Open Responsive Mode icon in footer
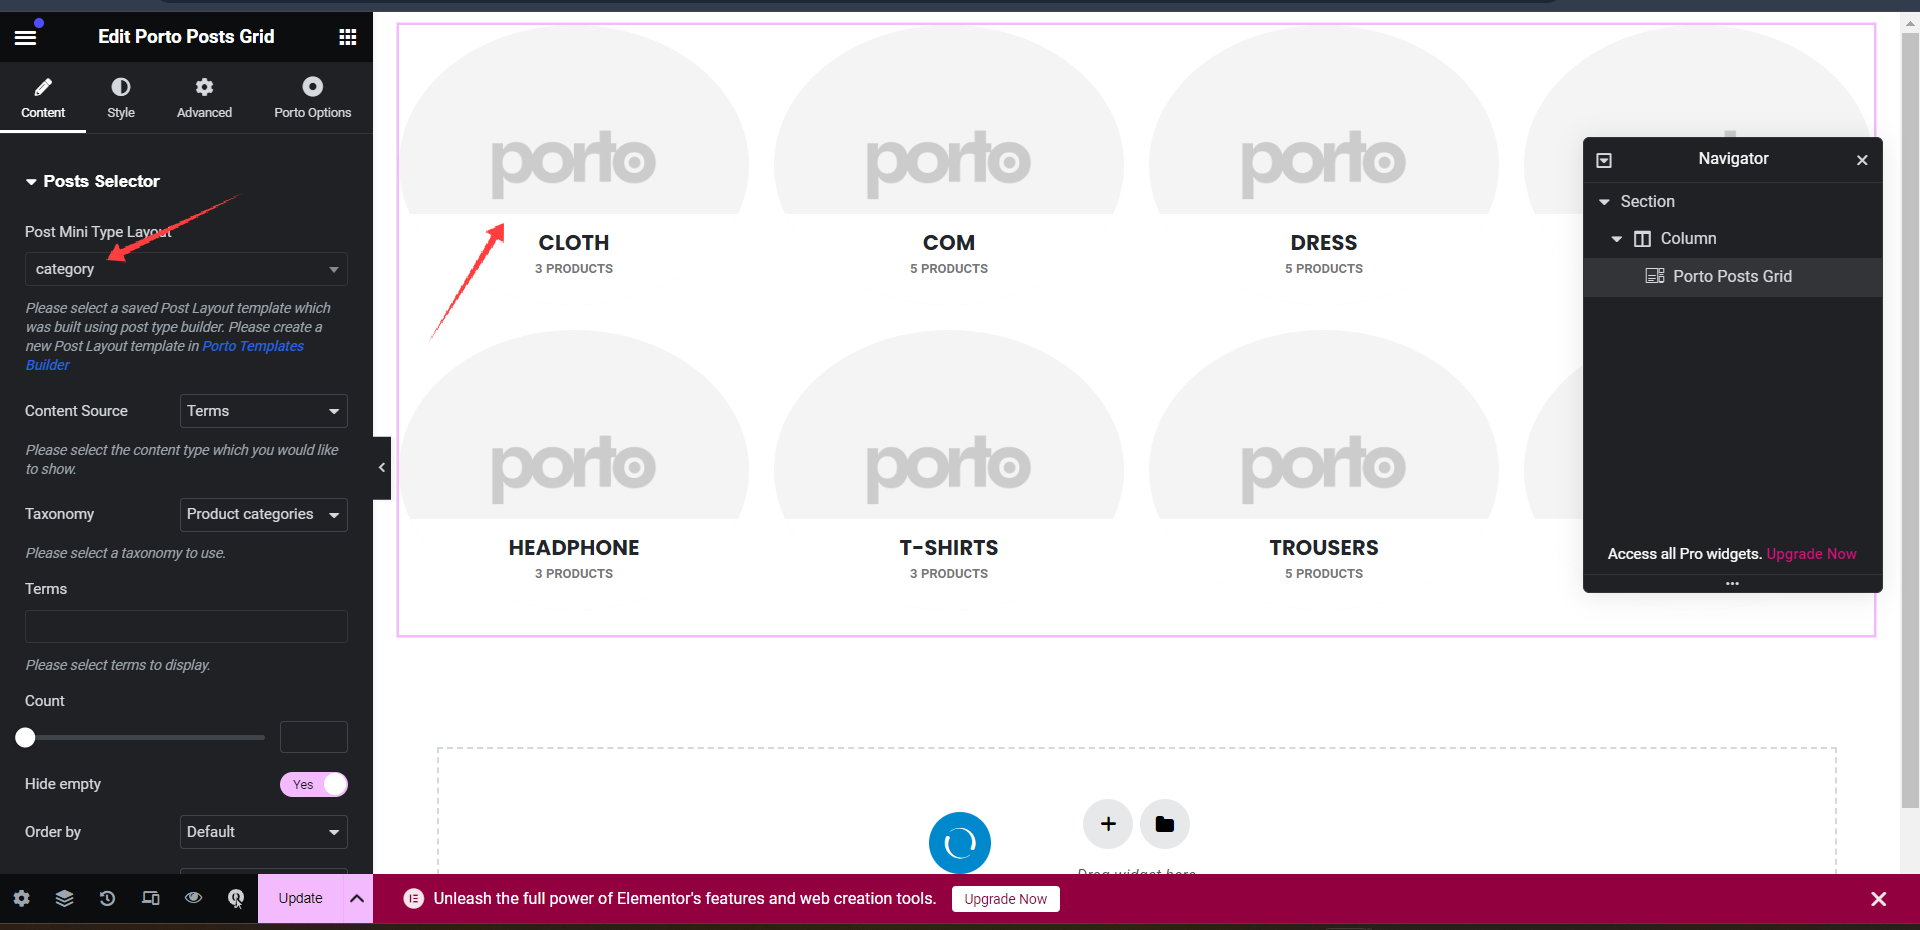This screenshot has height=930, width=1920. [150, 898]
